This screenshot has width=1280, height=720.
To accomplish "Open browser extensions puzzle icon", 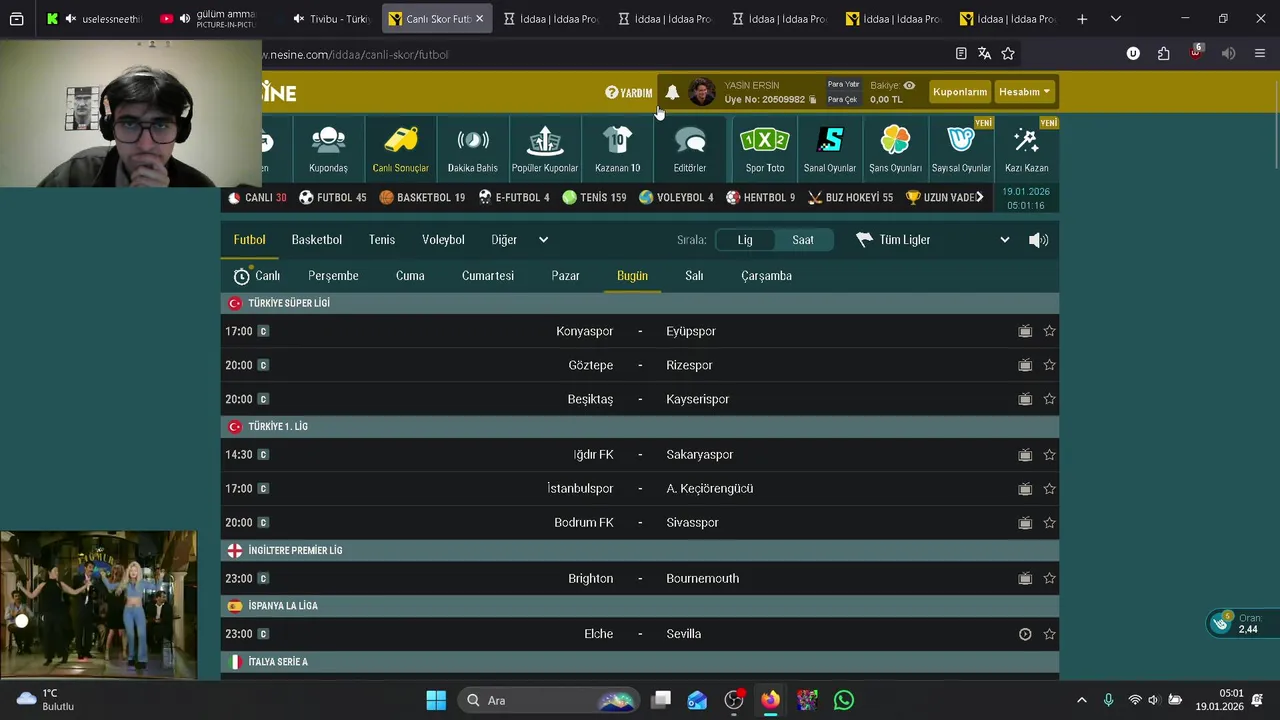I will (1163, 54).
